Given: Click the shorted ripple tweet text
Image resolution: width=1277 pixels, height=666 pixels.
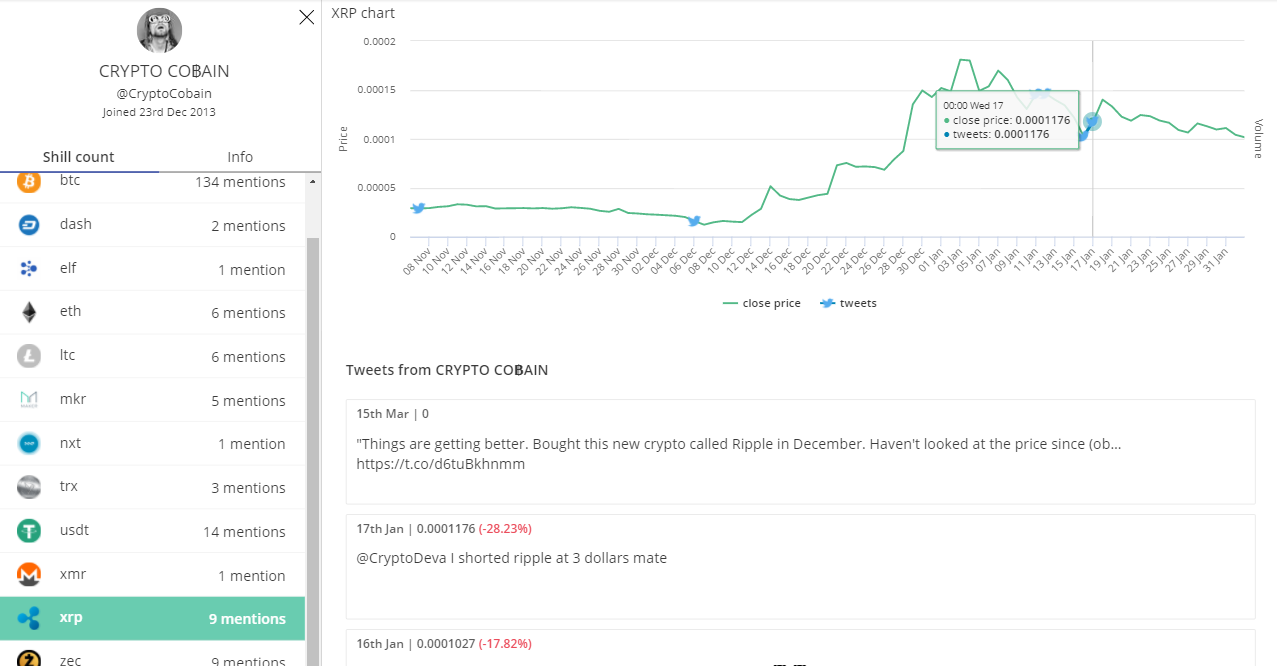Looking at the screenshot, I should point(512,558).
